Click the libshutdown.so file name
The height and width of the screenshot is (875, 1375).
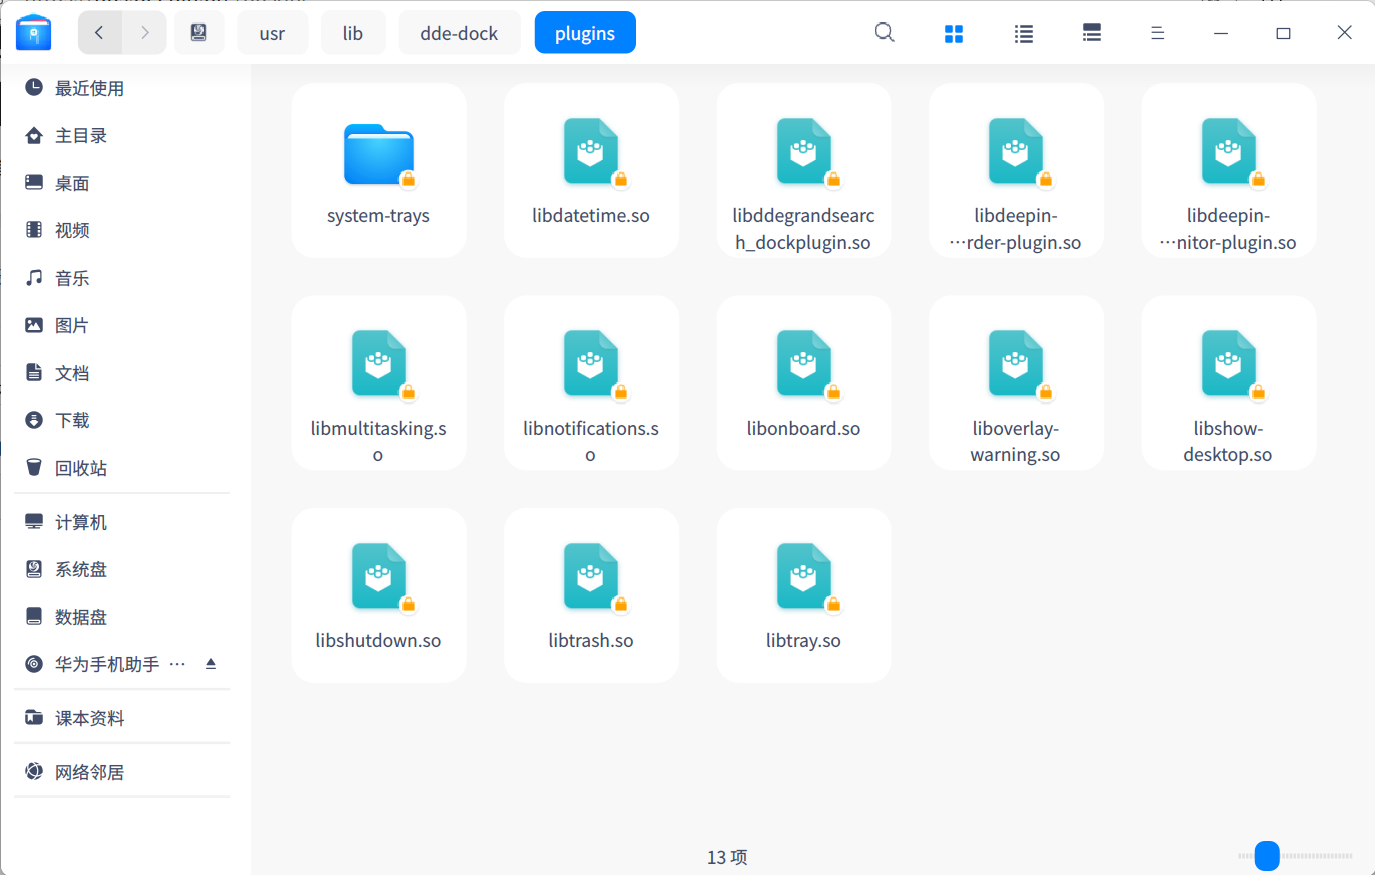pyautogui.click(x=378, y=641)
